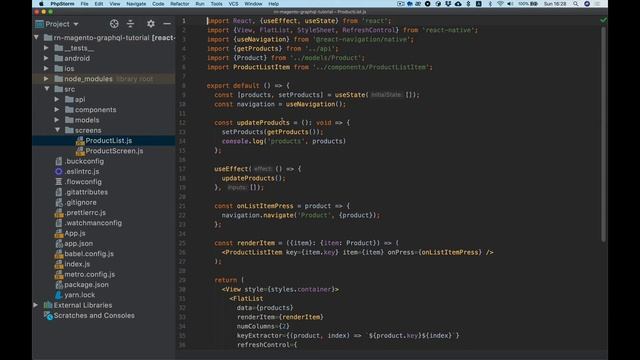Click the External Libraries icon

(48, 305)
